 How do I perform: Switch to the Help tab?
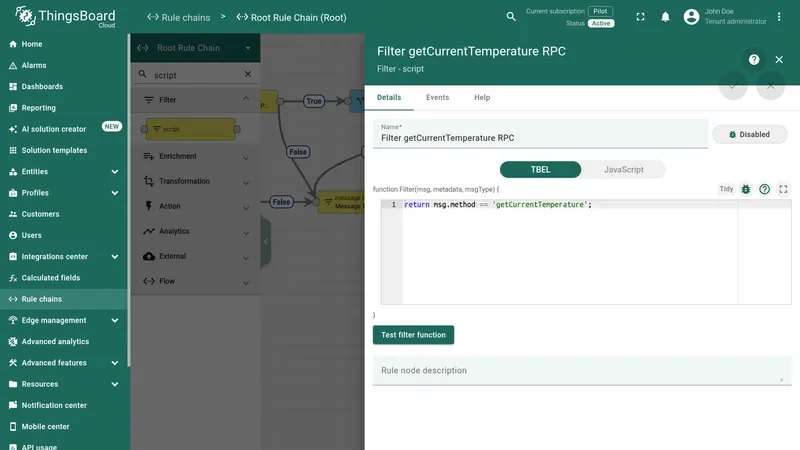click(482, 97)
